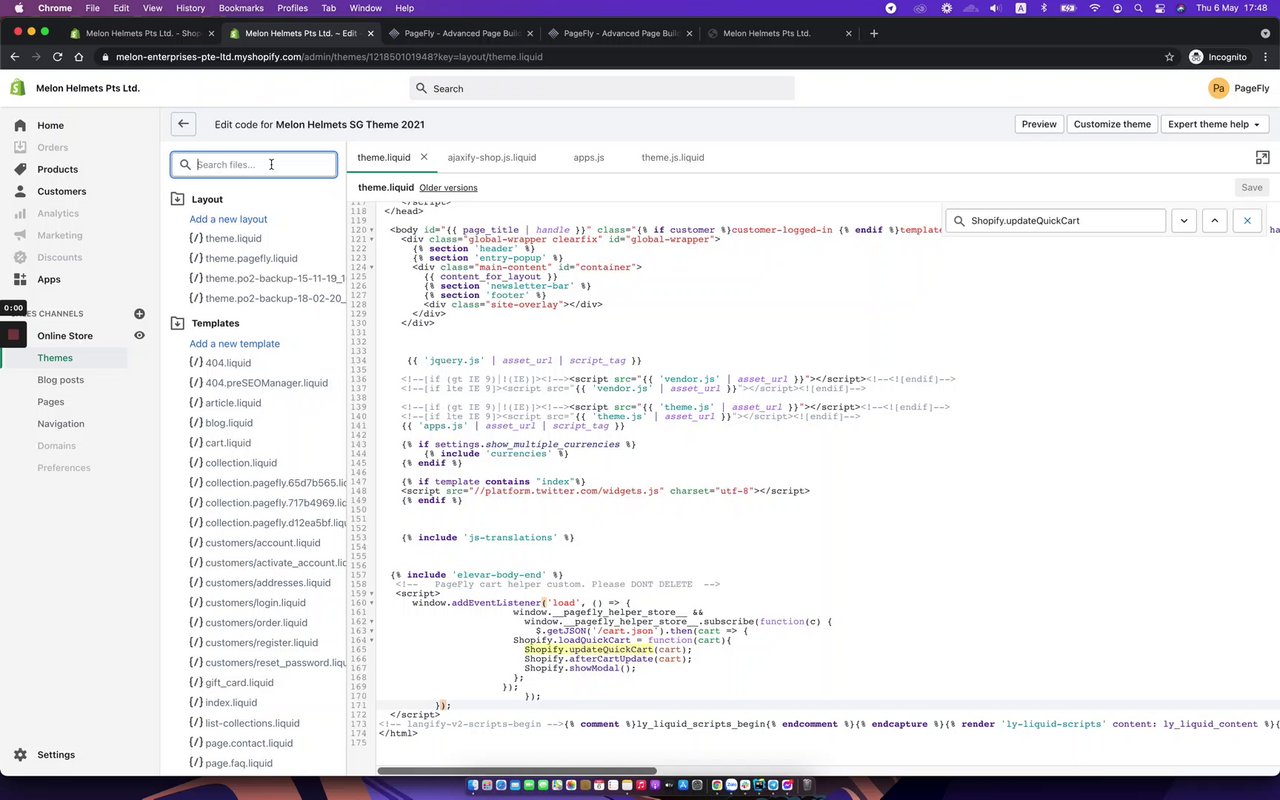Open Home from the Shopify sidebar
The width and height of the screenshot is (1280, 800).
click(x=50, y=125)
